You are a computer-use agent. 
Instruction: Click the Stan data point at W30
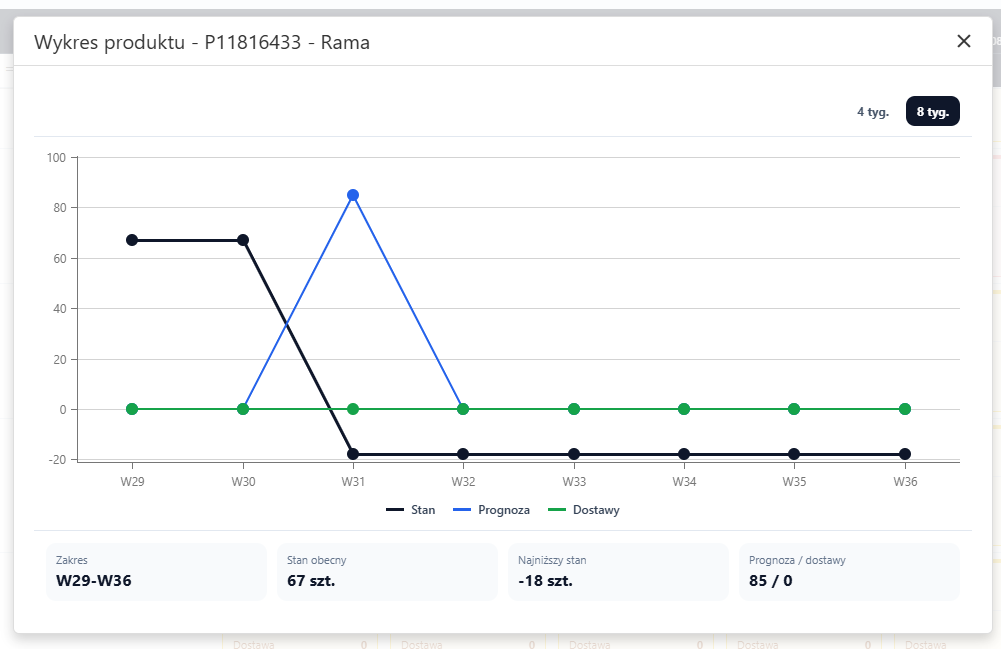[x=243, y=240]
